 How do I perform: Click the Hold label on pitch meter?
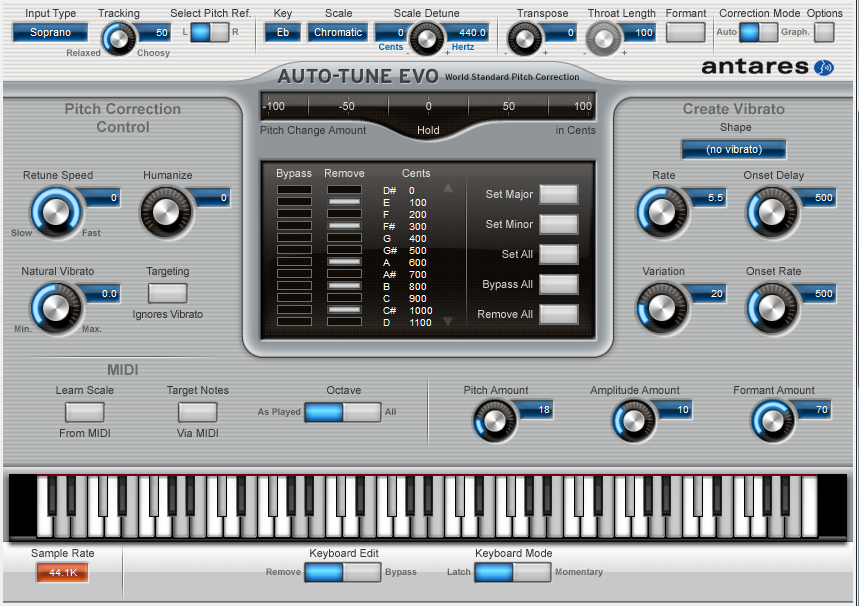click(x=428, y=130)
